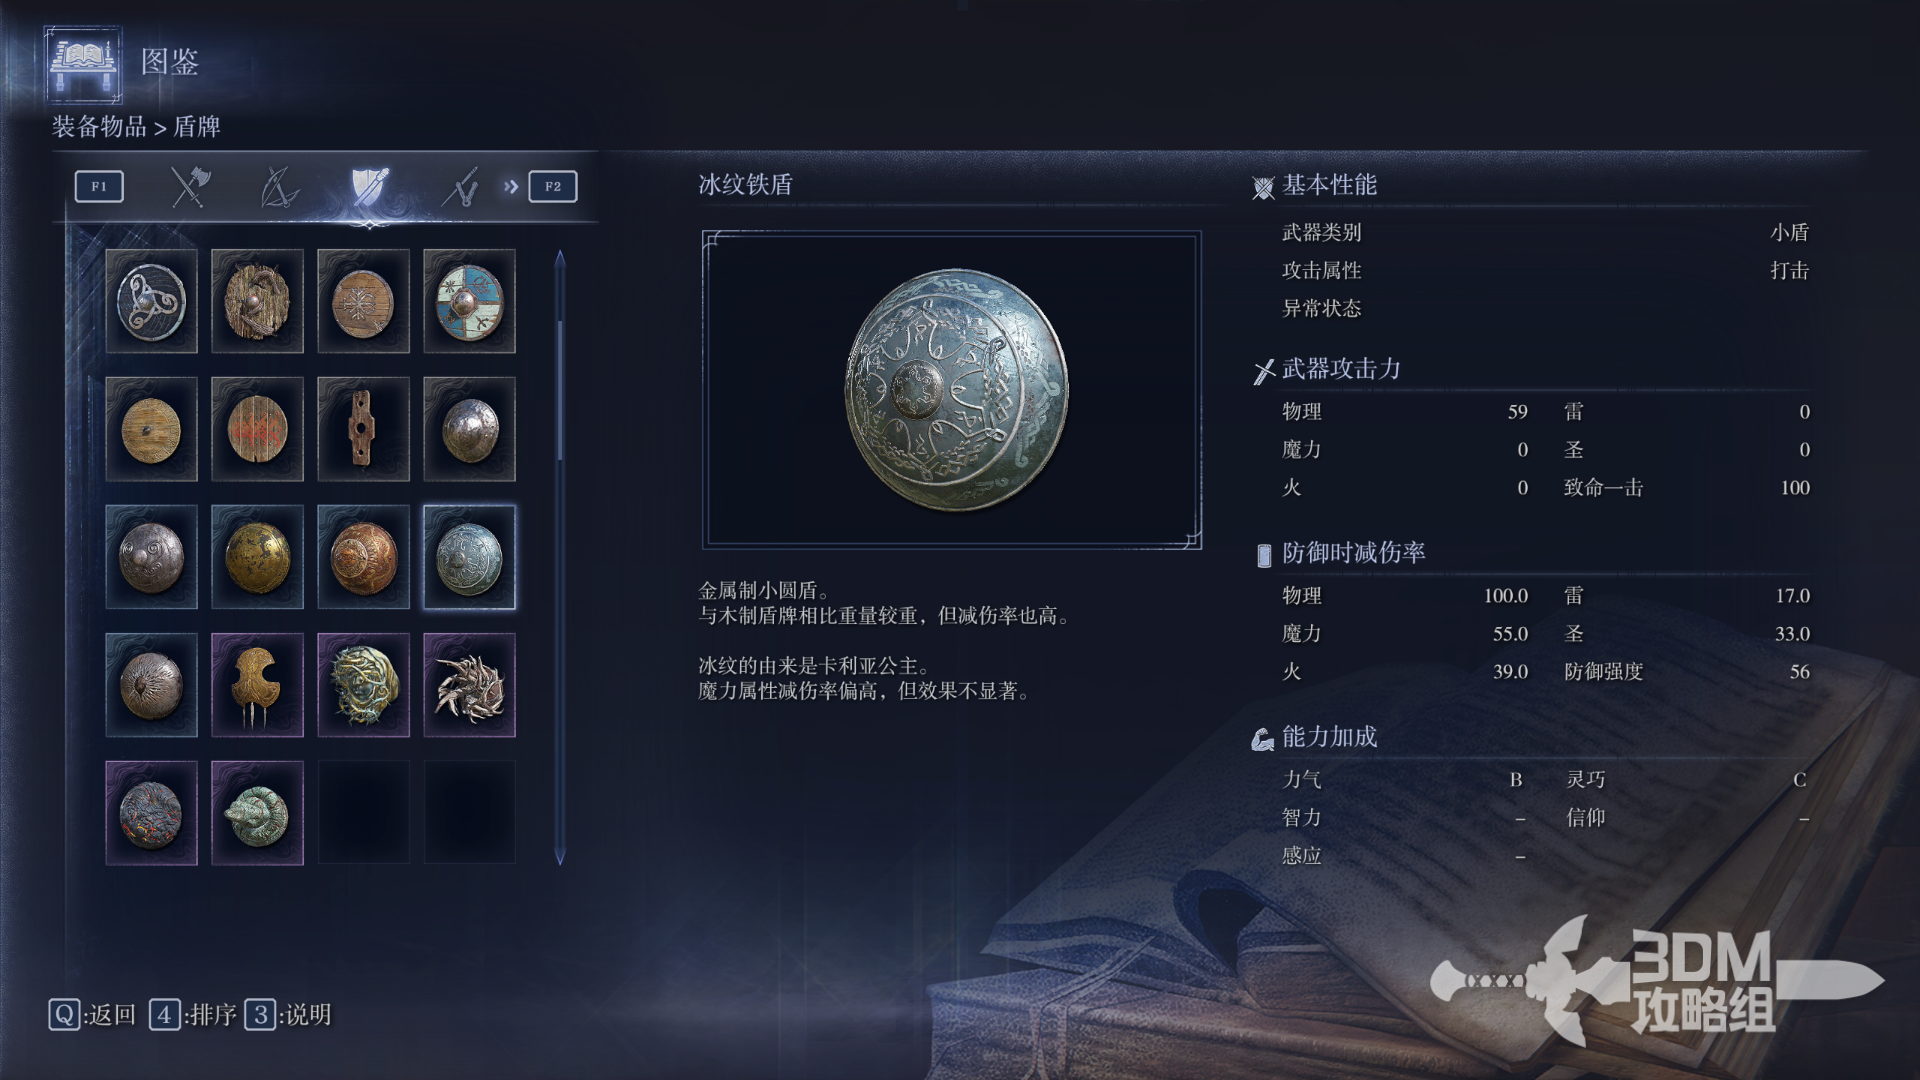The height and width of the screenshot is (1080, 1920).
Task: Open the shield category tab icon
Action: 369,186
